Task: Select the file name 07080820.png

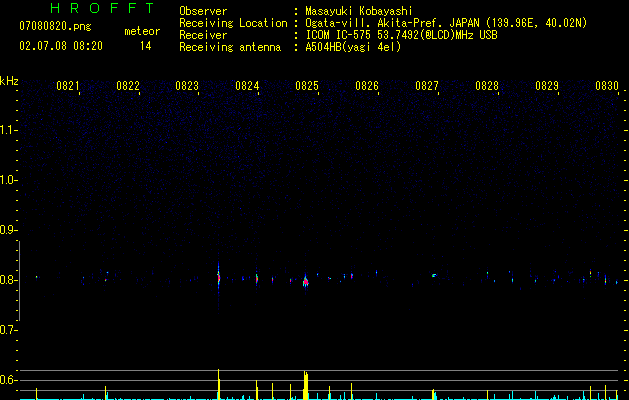Action: pos(55,27)
